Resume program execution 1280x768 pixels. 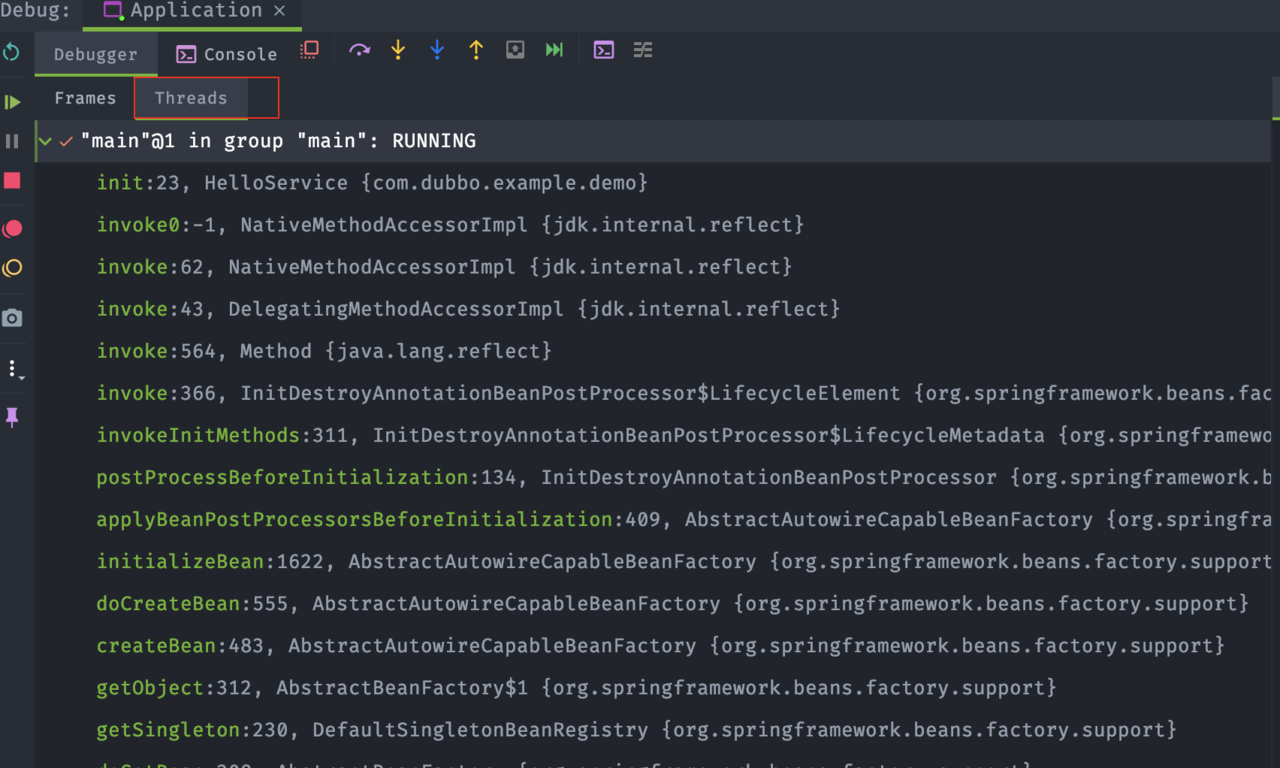(12, 102)
